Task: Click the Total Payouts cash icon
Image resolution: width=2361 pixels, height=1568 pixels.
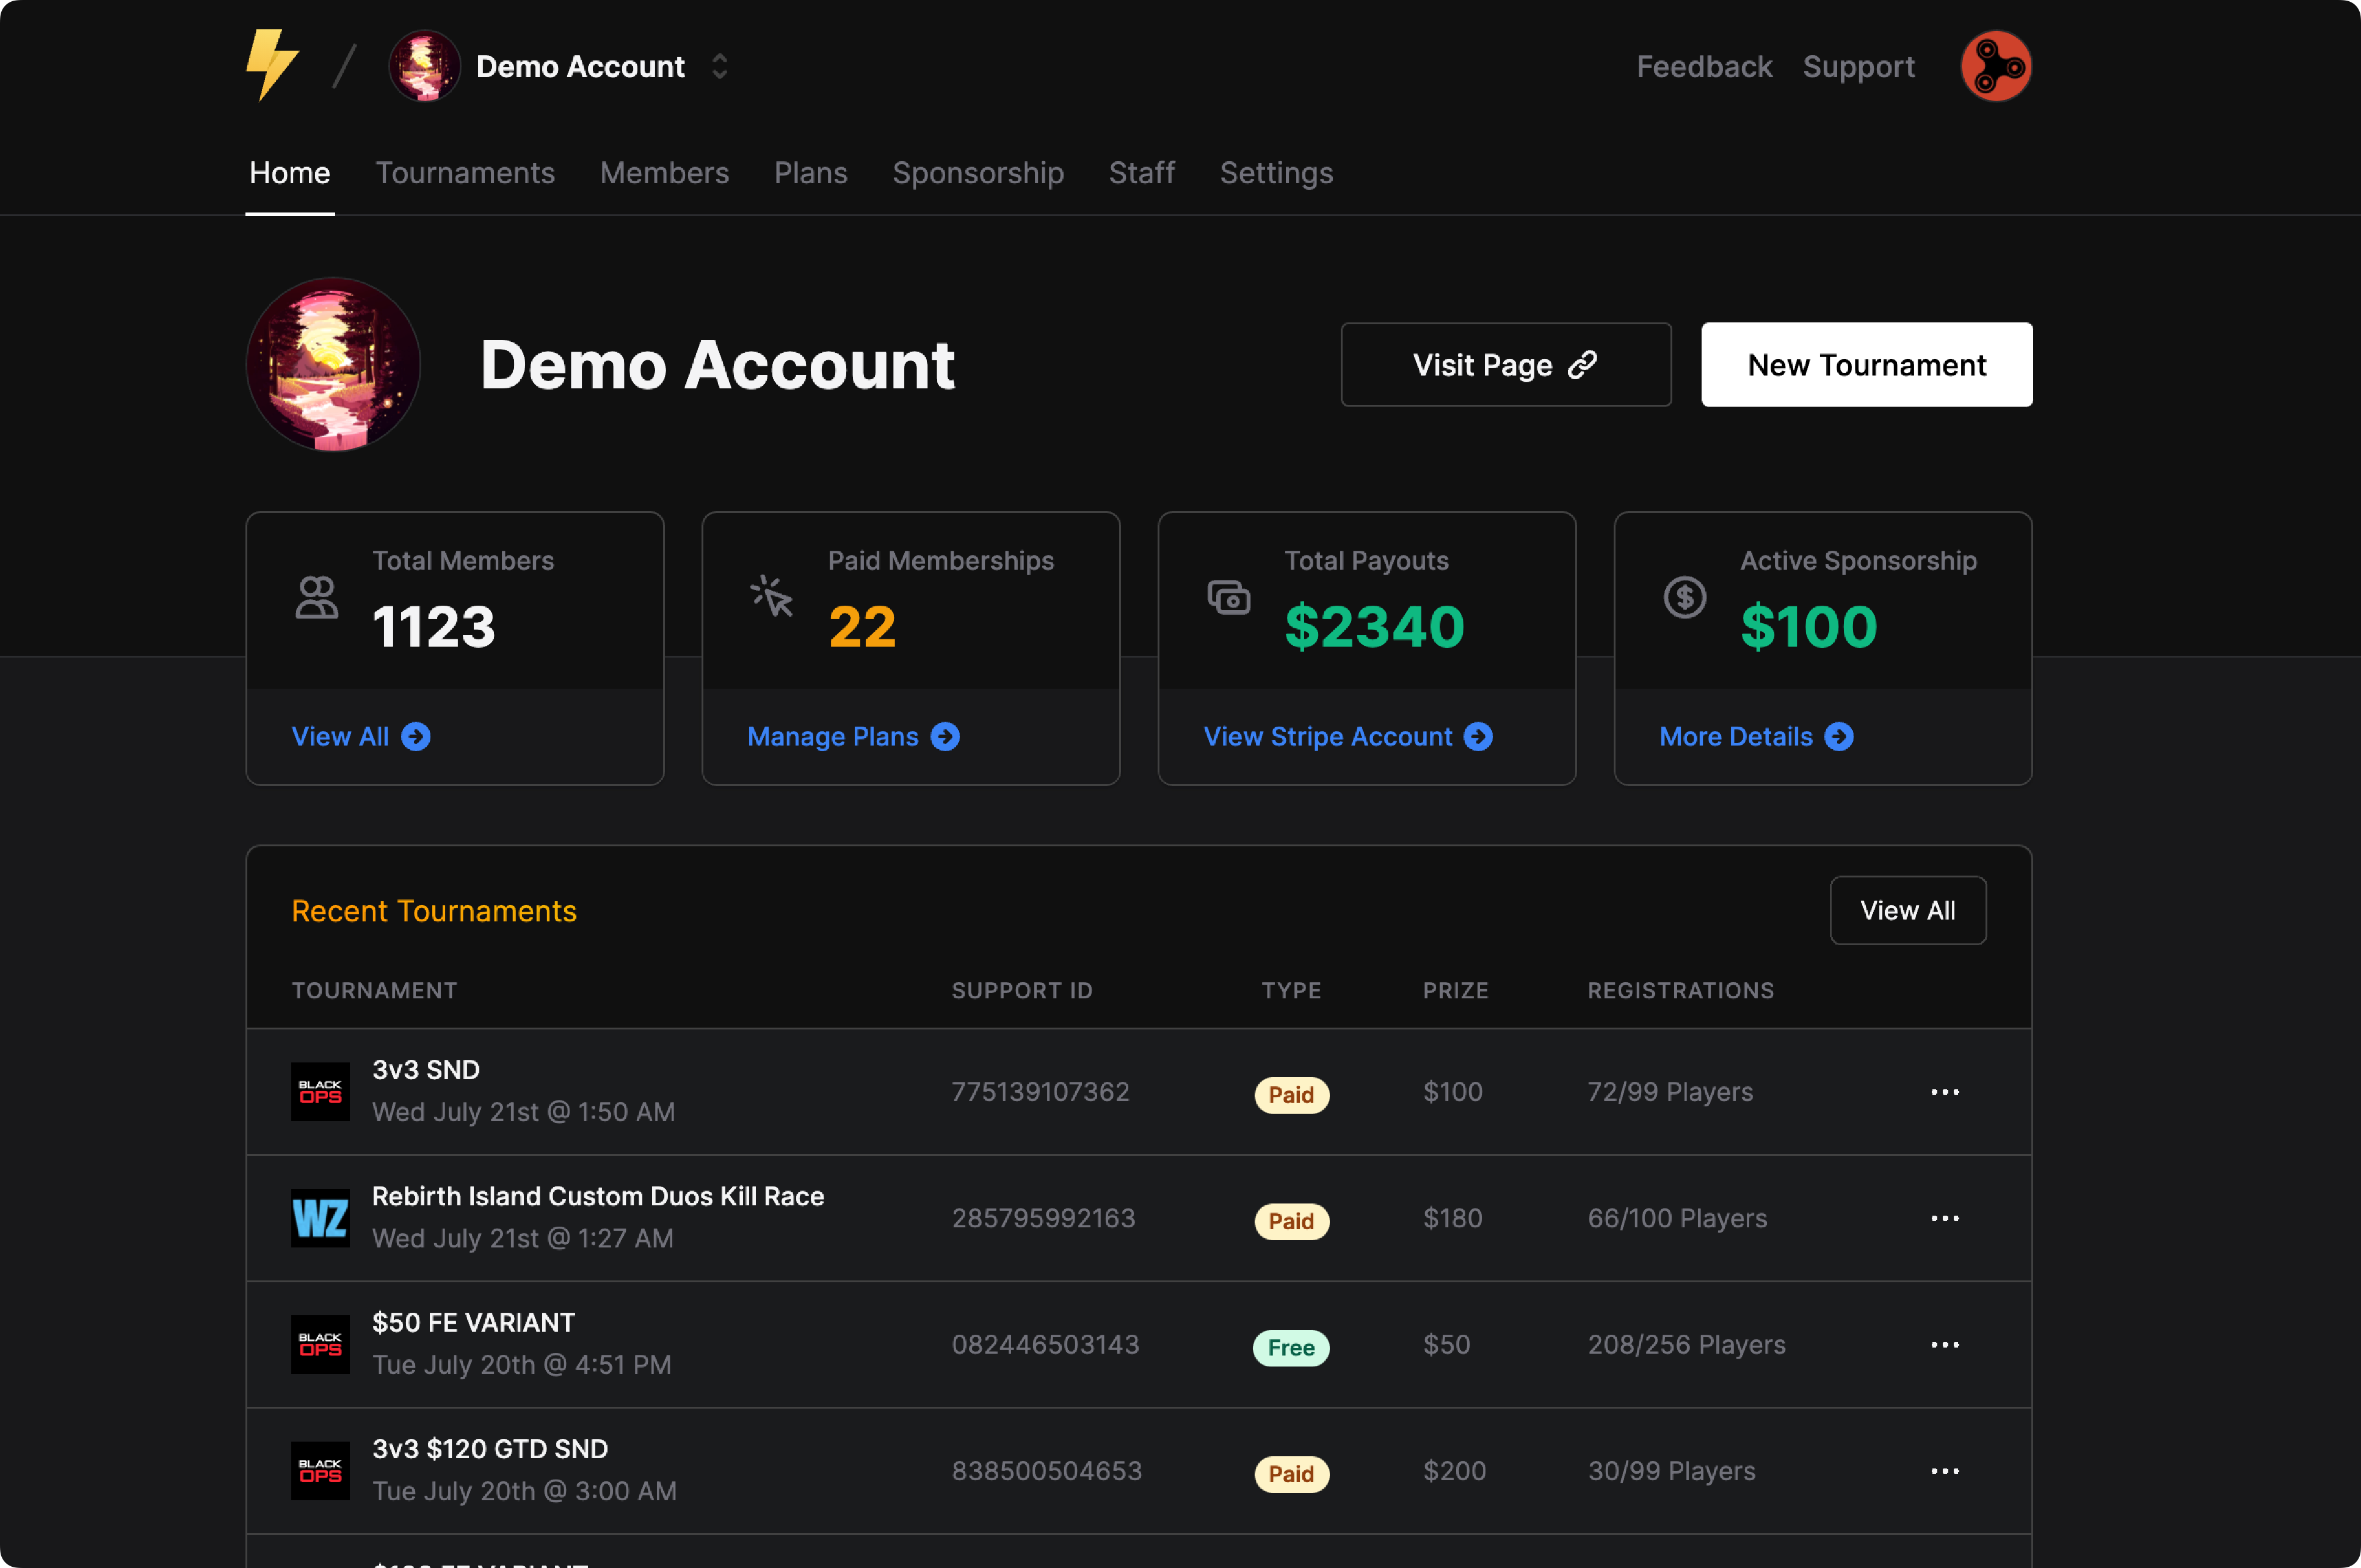Action: tap(1228, 597)
